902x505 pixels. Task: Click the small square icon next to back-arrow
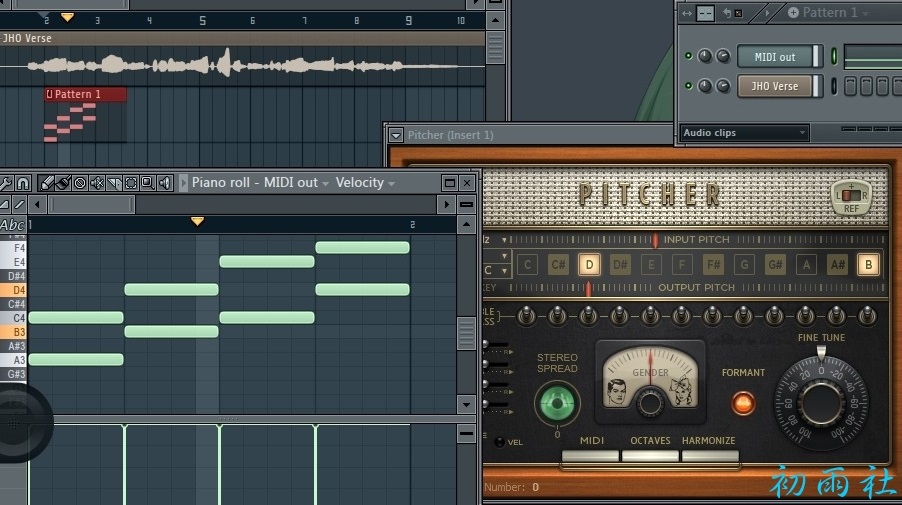pos(739,13)
